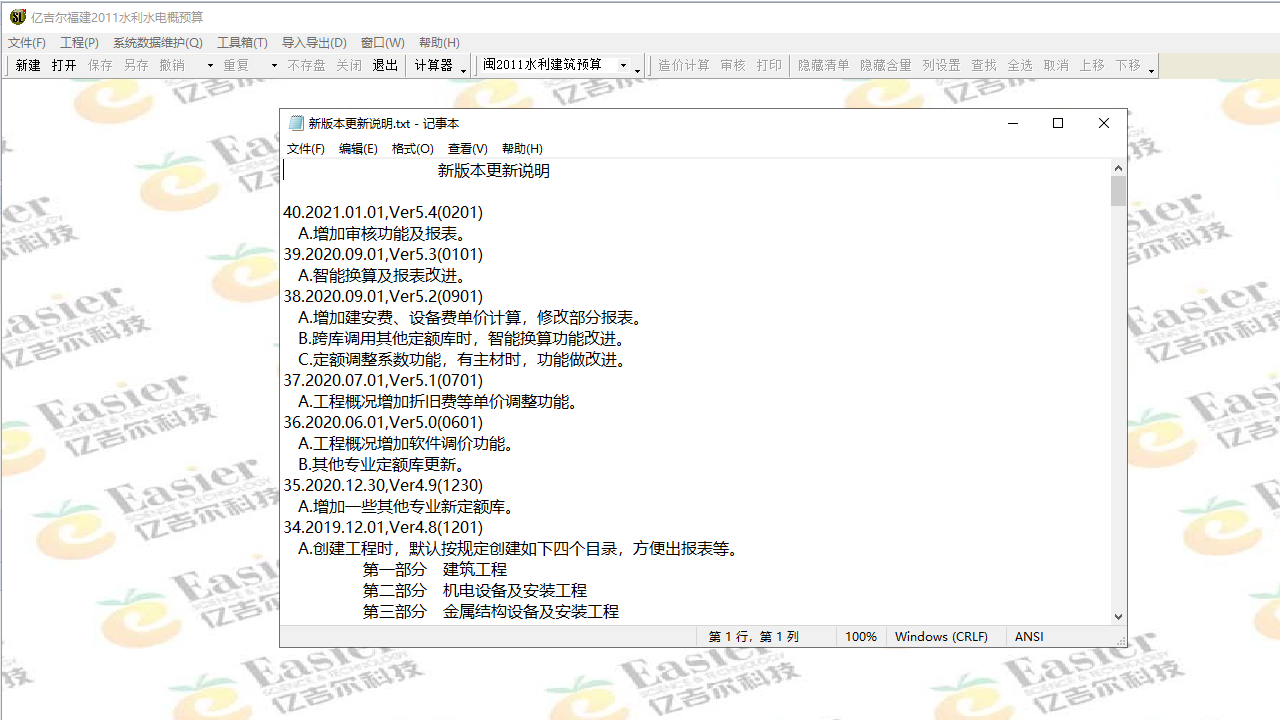Open the 撤销 undo dropdown arrow
Viewport: 1280px width, 720px height.
click(210, 65)
